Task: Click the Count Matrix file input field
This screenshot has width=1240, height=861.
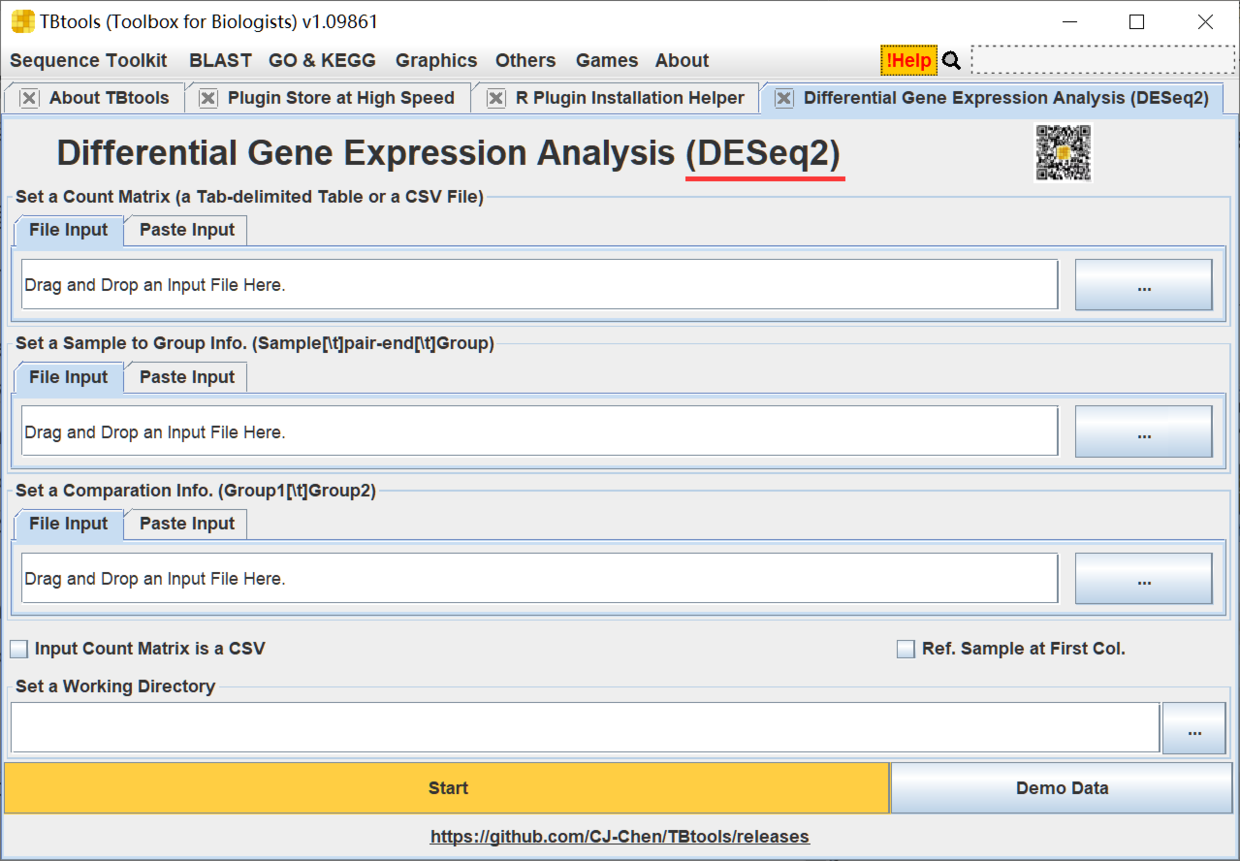Action: [539, 285]
